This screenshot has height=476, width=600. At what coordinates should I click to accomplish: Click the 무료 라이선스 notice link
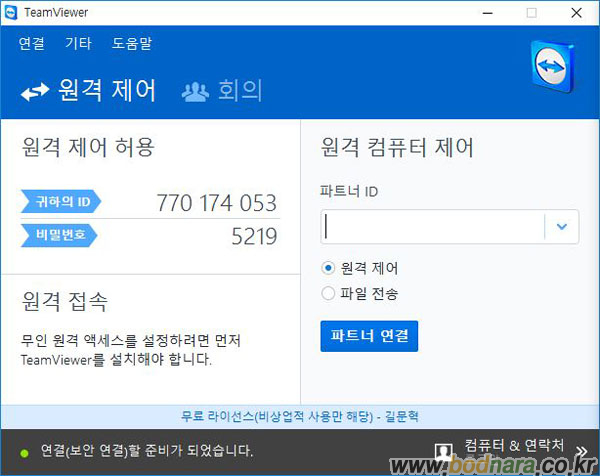[x=300, y=416]
